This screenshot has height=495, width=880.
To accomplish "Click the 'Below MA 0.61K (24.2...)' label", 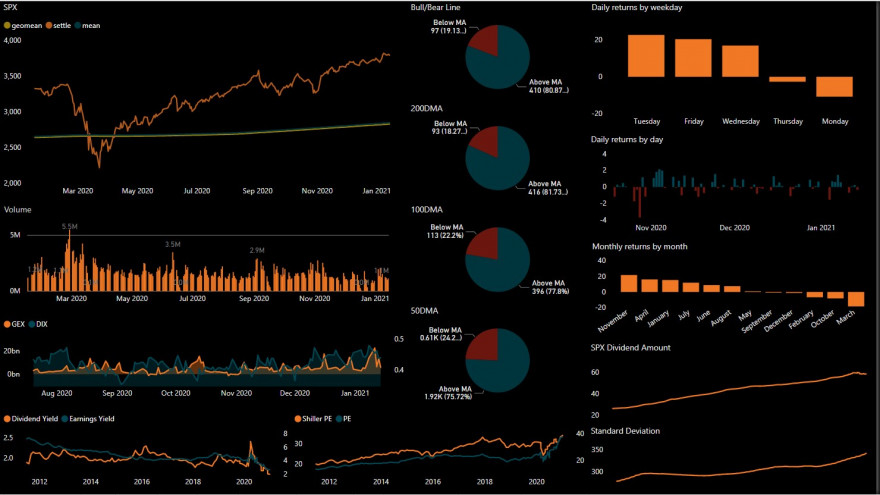I will click(x=441, y=334).
